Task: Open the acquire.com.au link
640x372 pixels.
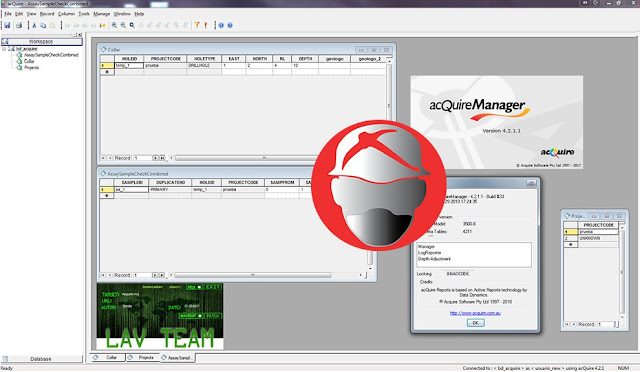Action: tap(475, 313)
